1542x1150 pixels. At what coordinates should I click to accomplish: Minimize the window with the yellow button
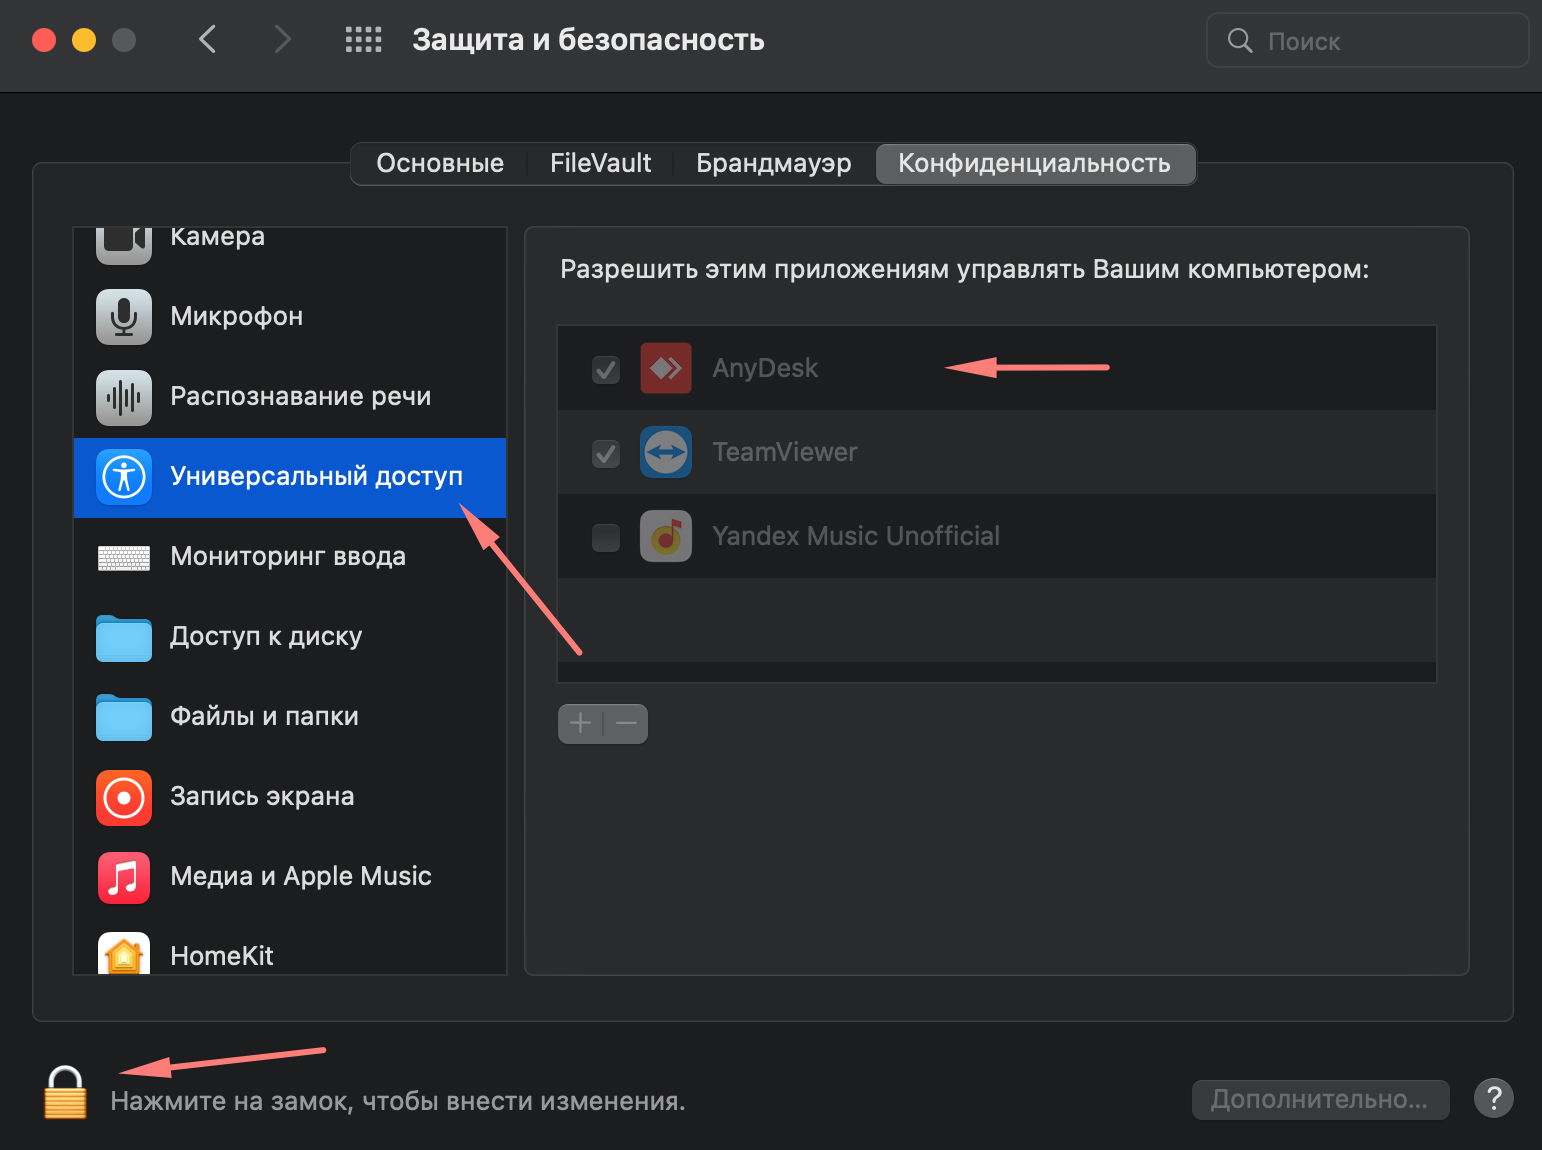click(84, 40)
